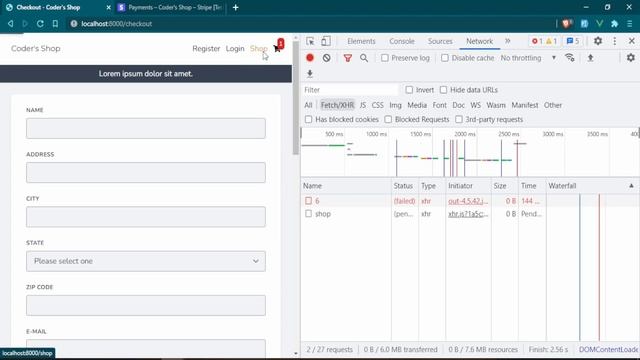
Task: Click the Login link
Action: pyautogui.click(x=235, y=48)
